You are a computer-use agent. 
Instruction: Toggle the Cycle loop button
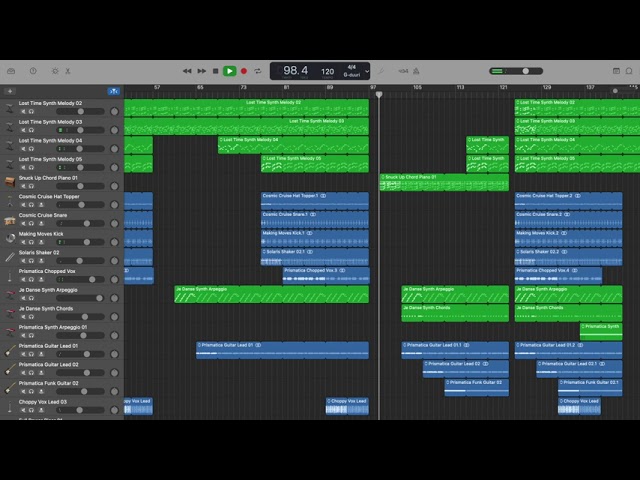(x=258, y=71)
